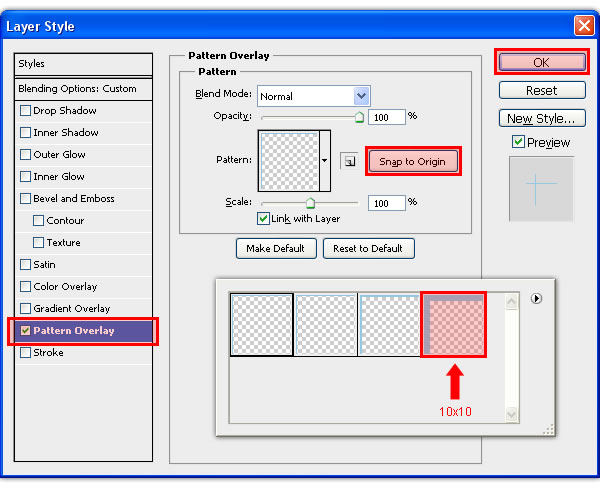The height and width of the screenshot is (490, 600).
Task: Click the Scale value field
Action: point(386,203)
